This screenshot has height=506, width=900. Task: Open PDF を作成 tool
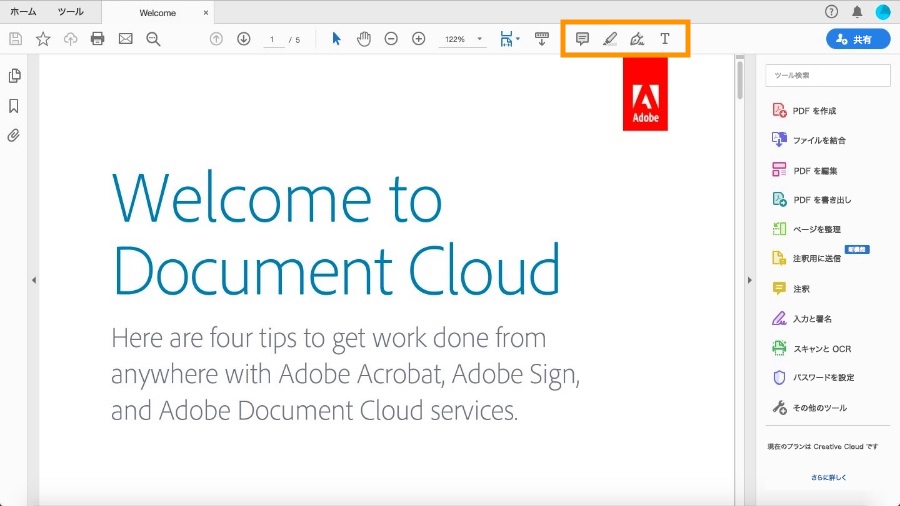coord(805,110)
